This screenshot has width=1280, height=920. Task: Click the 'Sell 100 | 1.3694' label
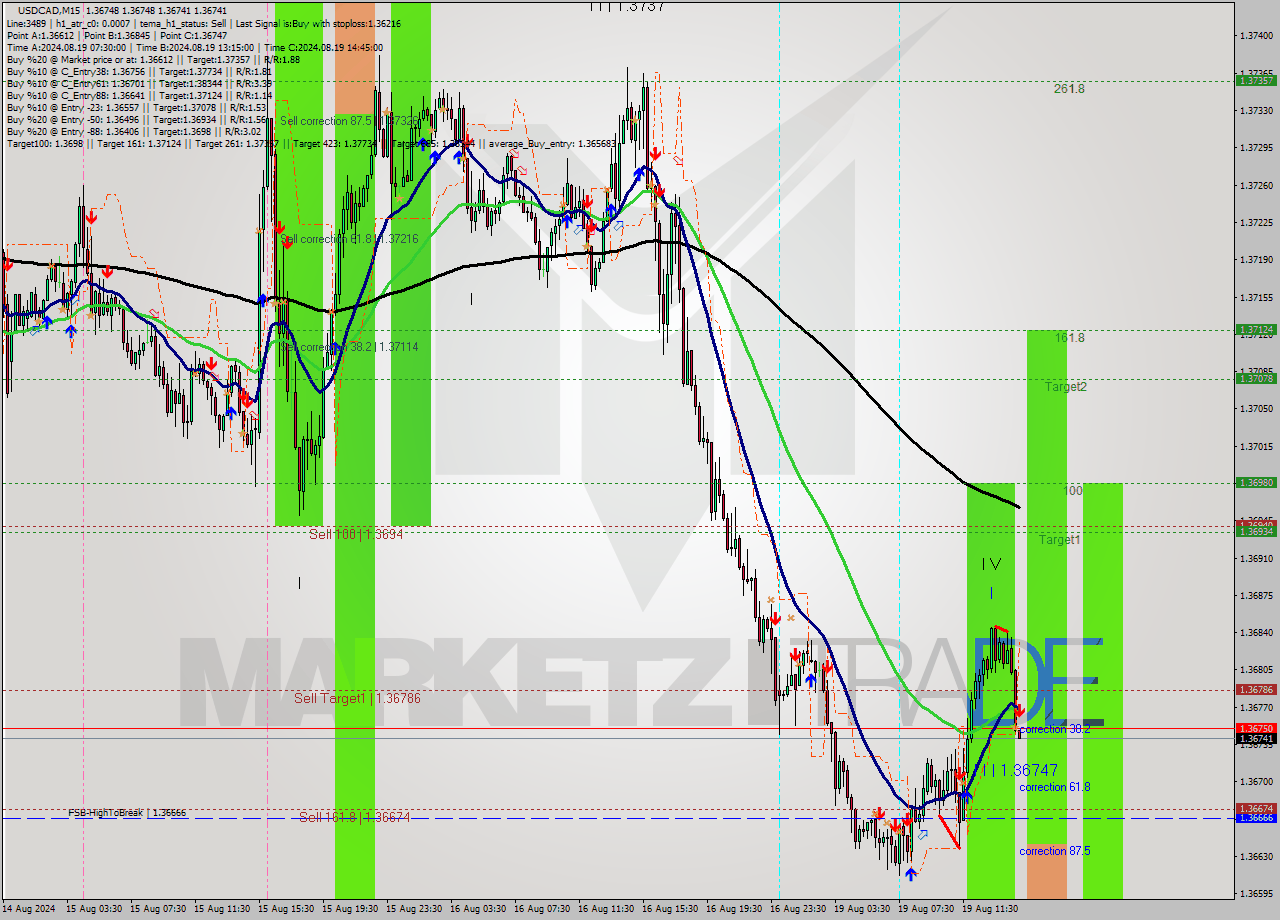[356, 534]
